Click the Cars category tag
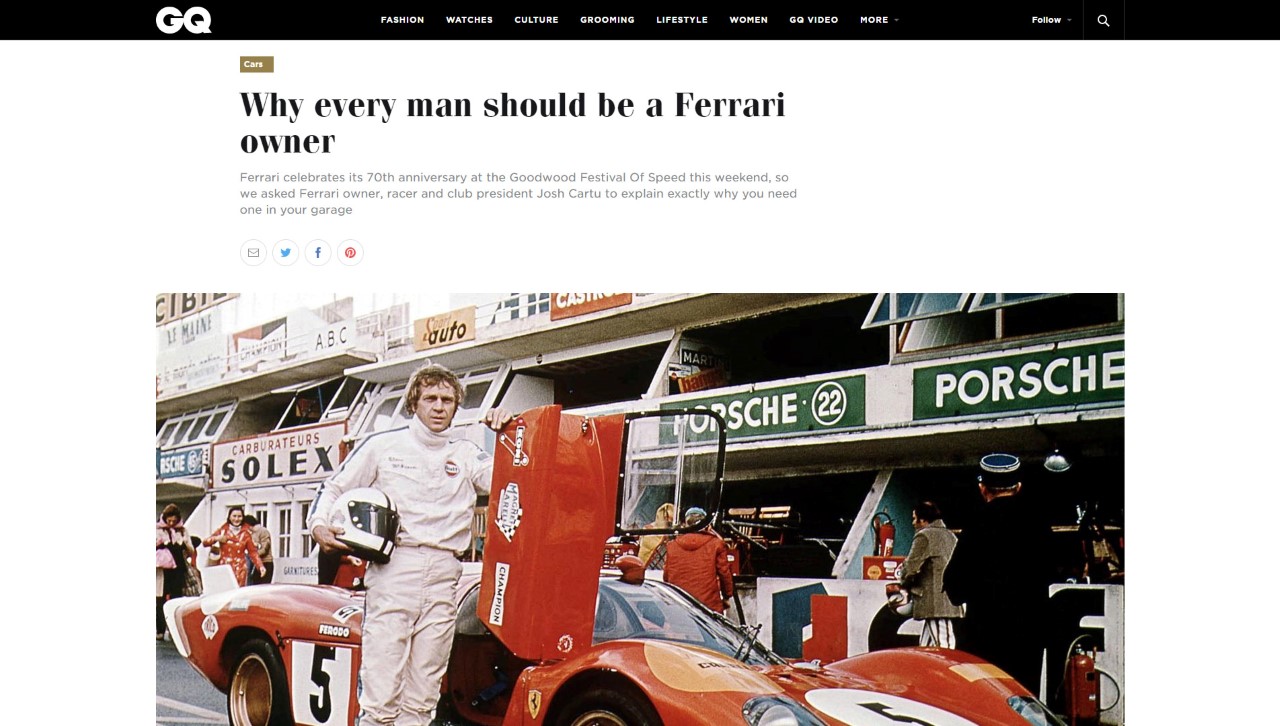This screenshot has height=726, width=1280. (256, 65)
